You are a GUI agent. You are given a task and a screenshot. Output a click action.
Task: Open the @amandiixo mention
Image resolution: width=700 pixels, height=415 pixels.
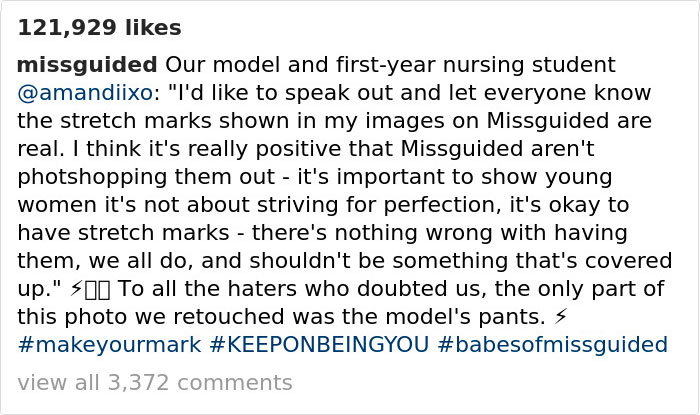pos(84,93)
